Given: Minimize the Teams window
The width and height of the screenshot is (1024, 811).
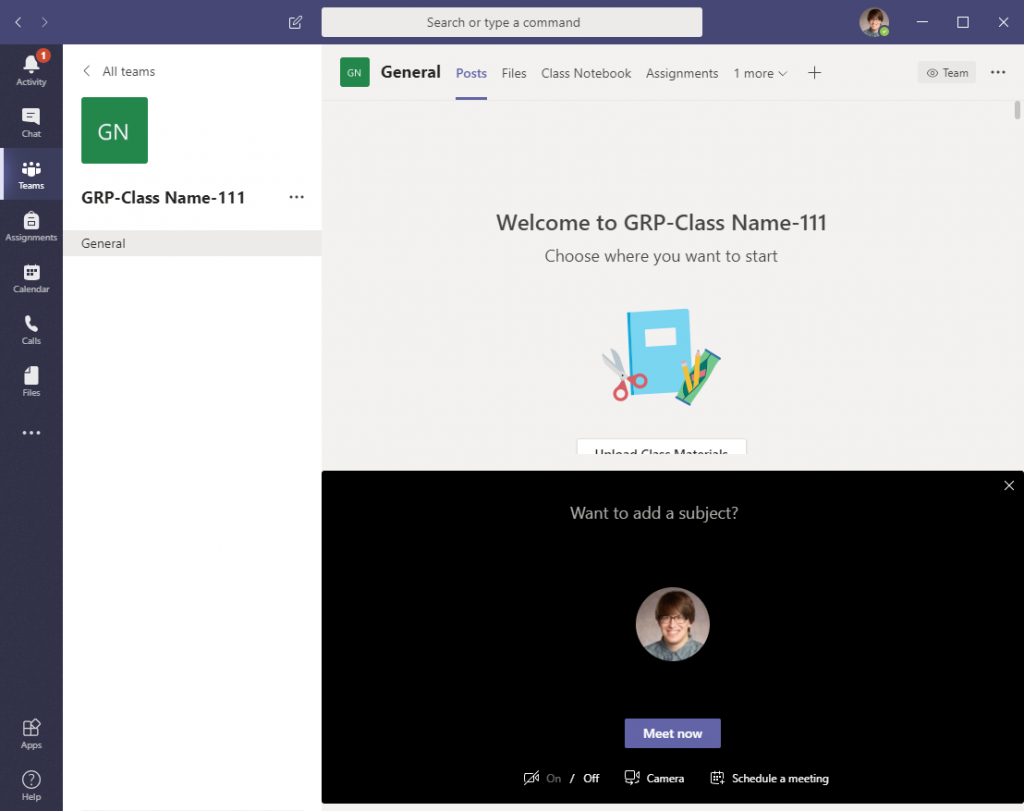Looking at the screenshot, I should [x=922, y=22].
